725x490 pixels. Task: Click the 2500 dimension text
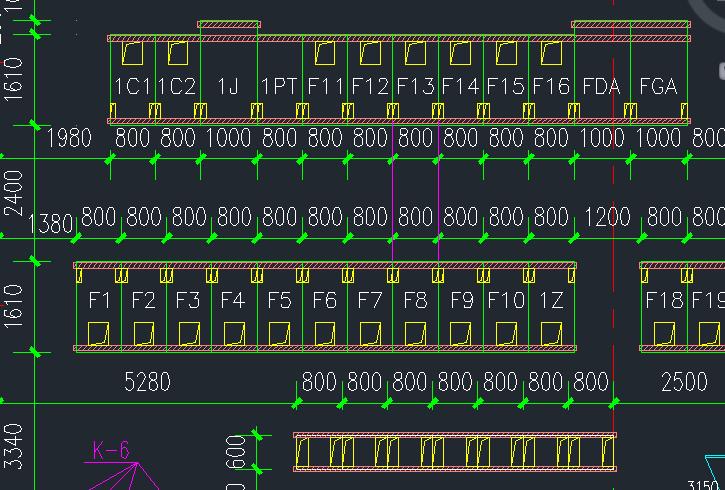(684, 382)
